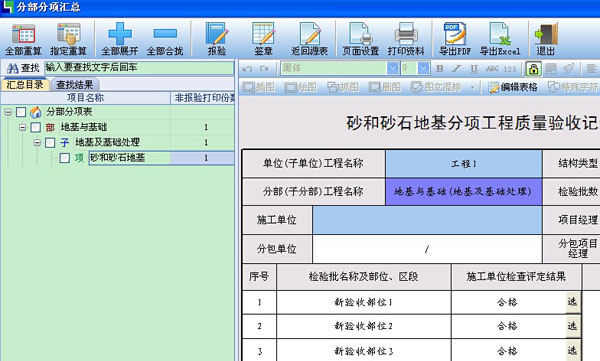Click the 全部重算 recalculate-all icon
This screenshot has width=600, height=361.
pos(23,39)
